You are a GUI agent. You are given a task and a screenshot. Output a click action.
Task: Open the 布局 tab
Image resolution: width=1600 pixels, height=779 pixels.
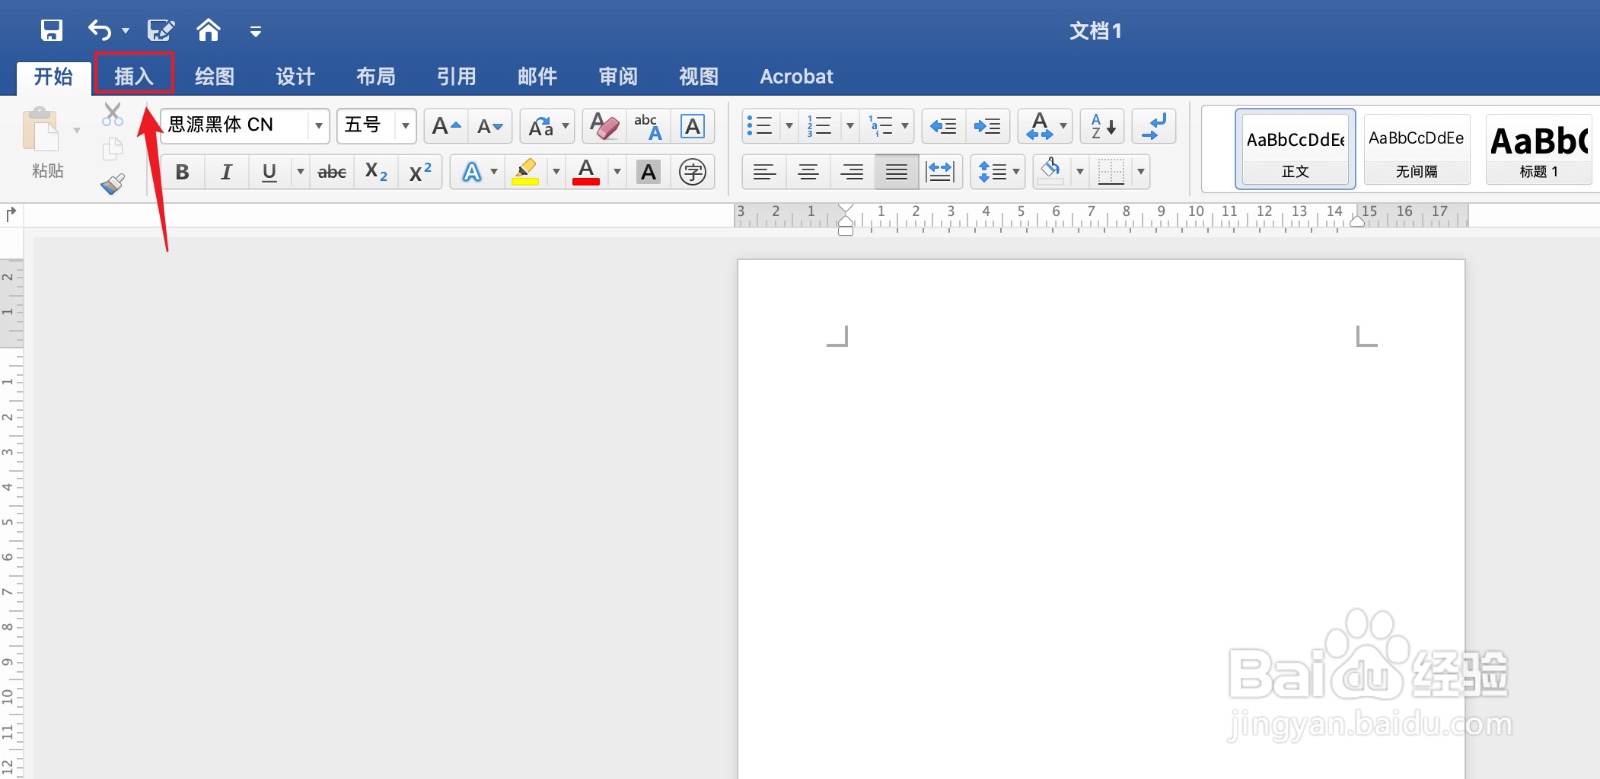tap(376, 77)
